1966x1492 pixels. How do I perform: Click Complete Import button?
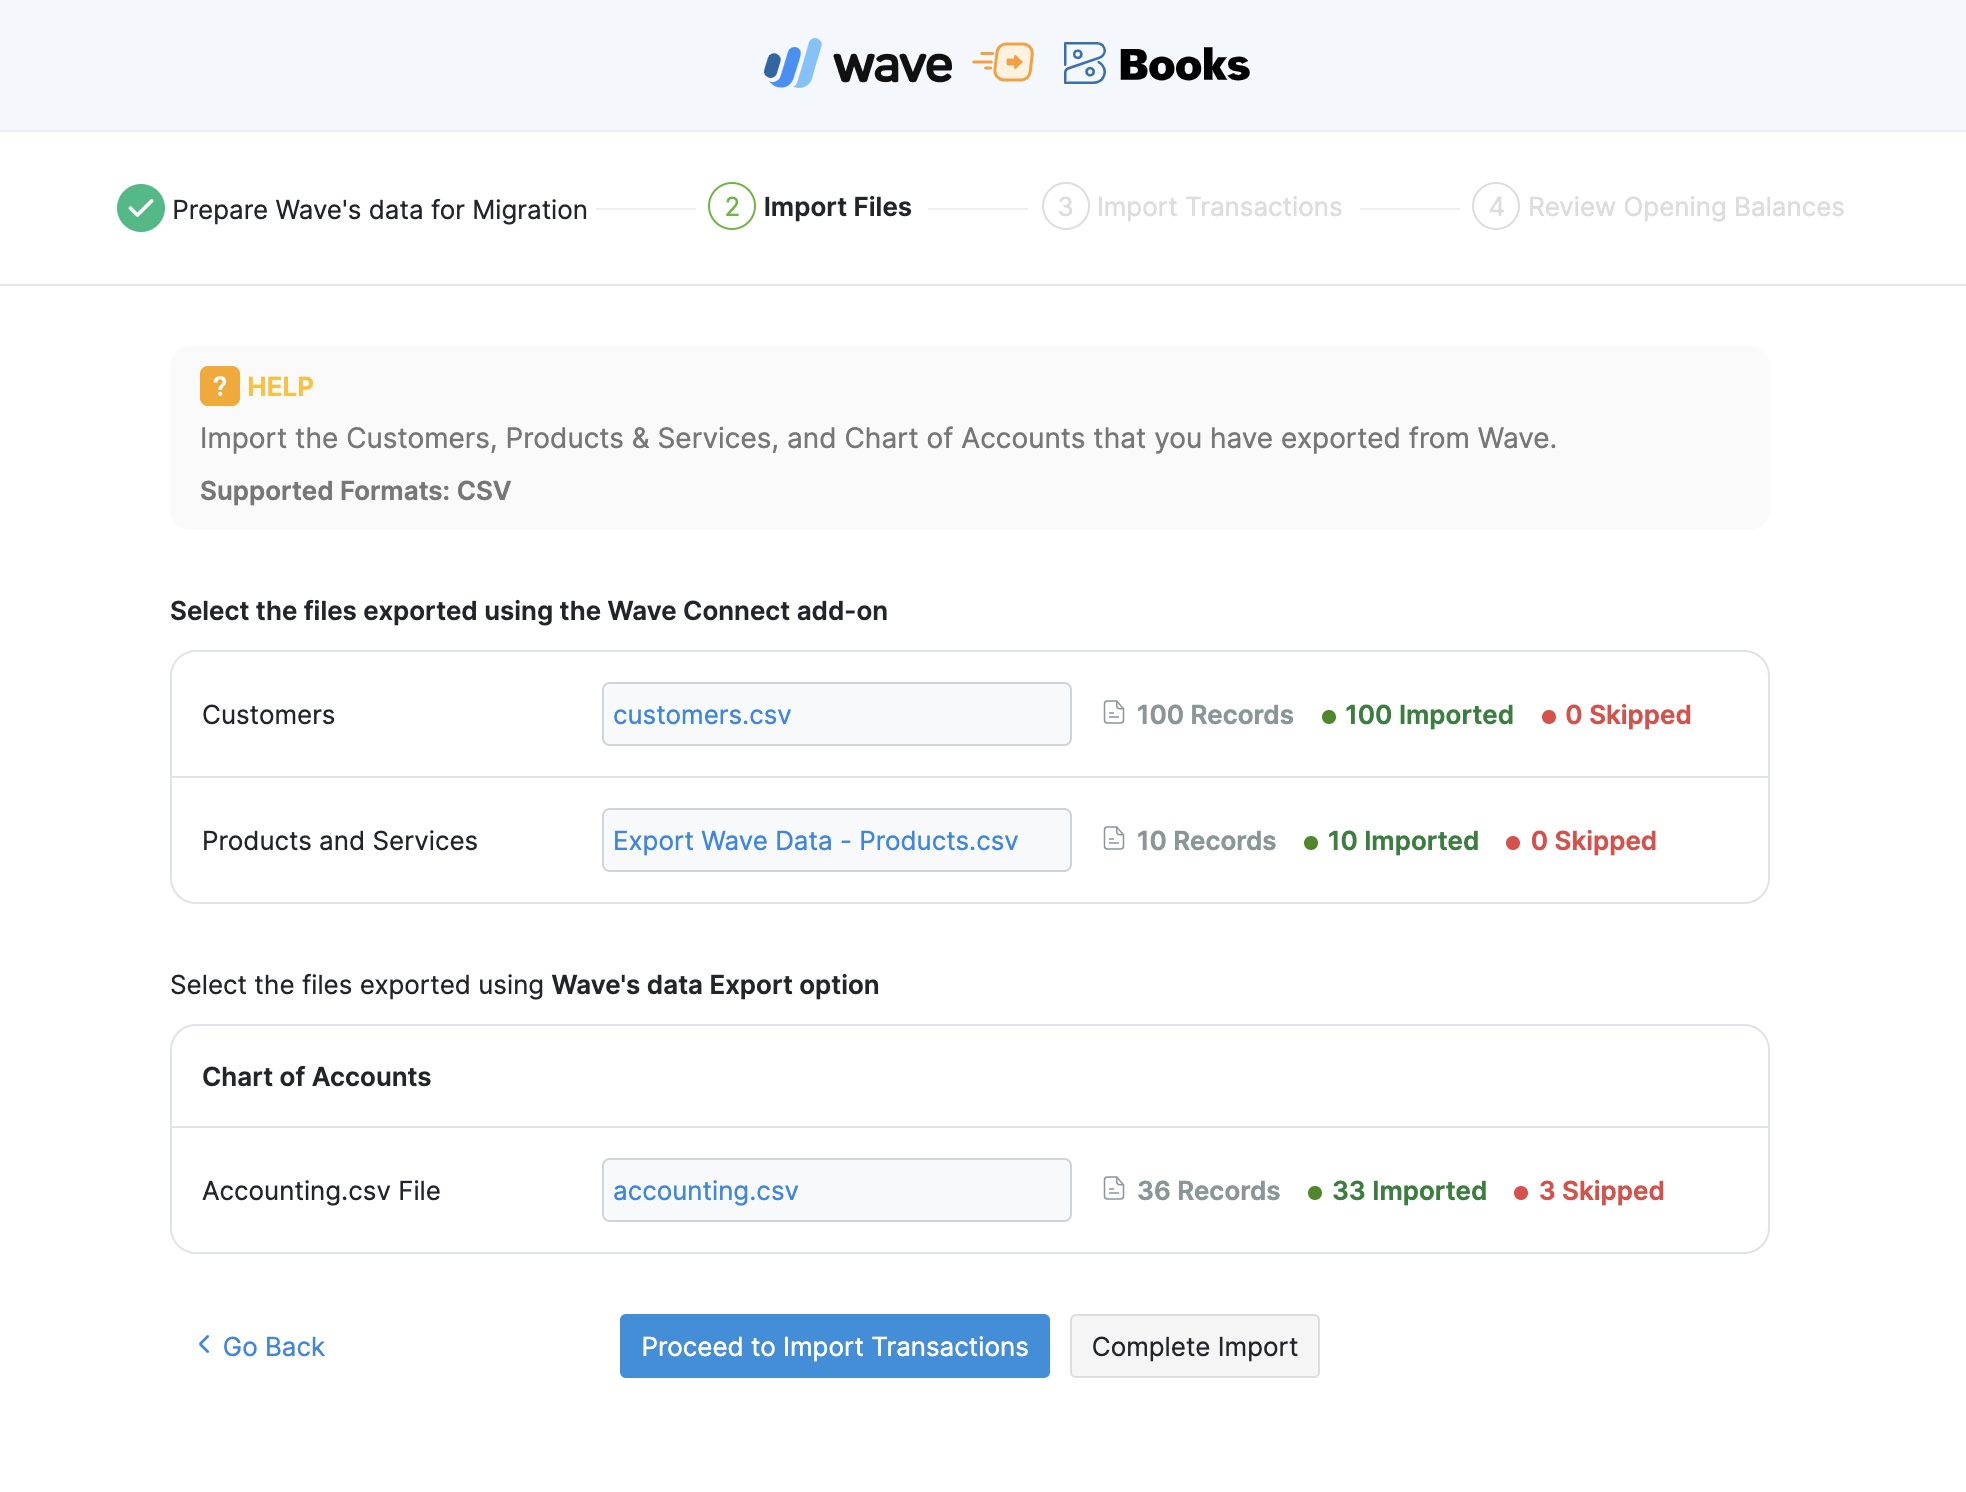point(1194,1345)
